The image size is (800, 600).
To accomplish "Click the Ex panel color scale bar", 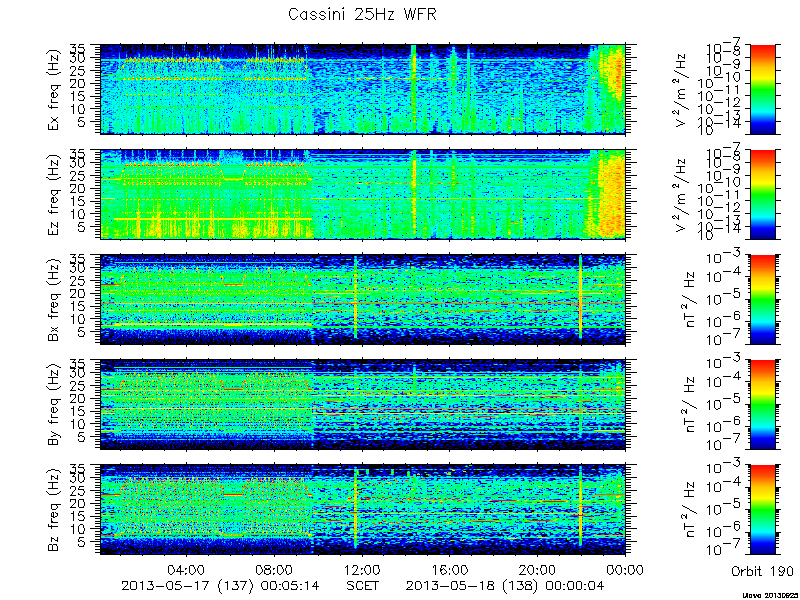I will [762, 89].
